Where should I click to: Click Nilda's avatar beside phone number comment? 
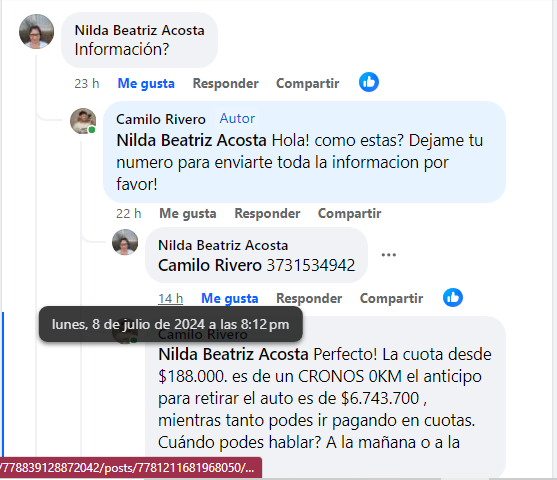tap(125, 242)
